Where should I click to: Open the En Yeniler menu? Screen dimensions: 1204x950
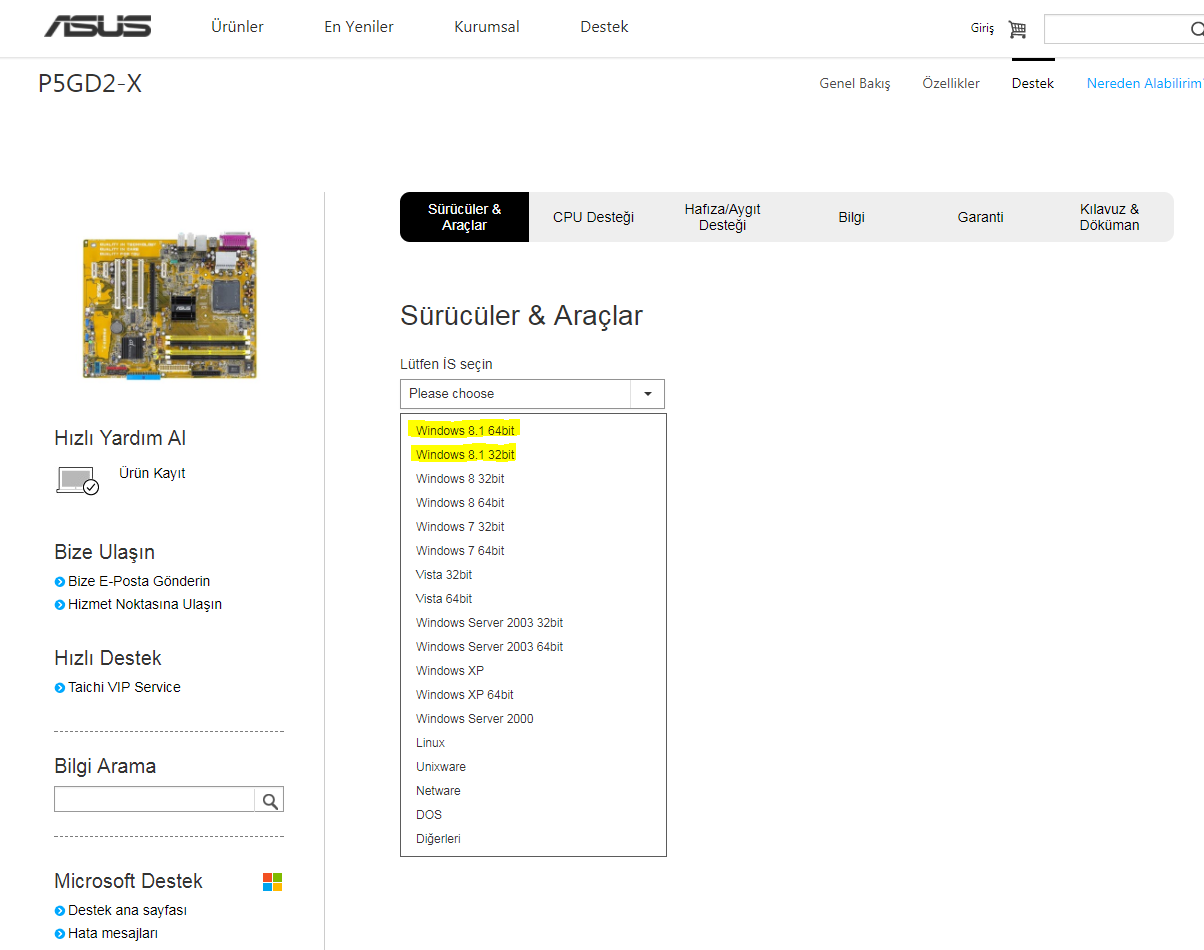359,27
